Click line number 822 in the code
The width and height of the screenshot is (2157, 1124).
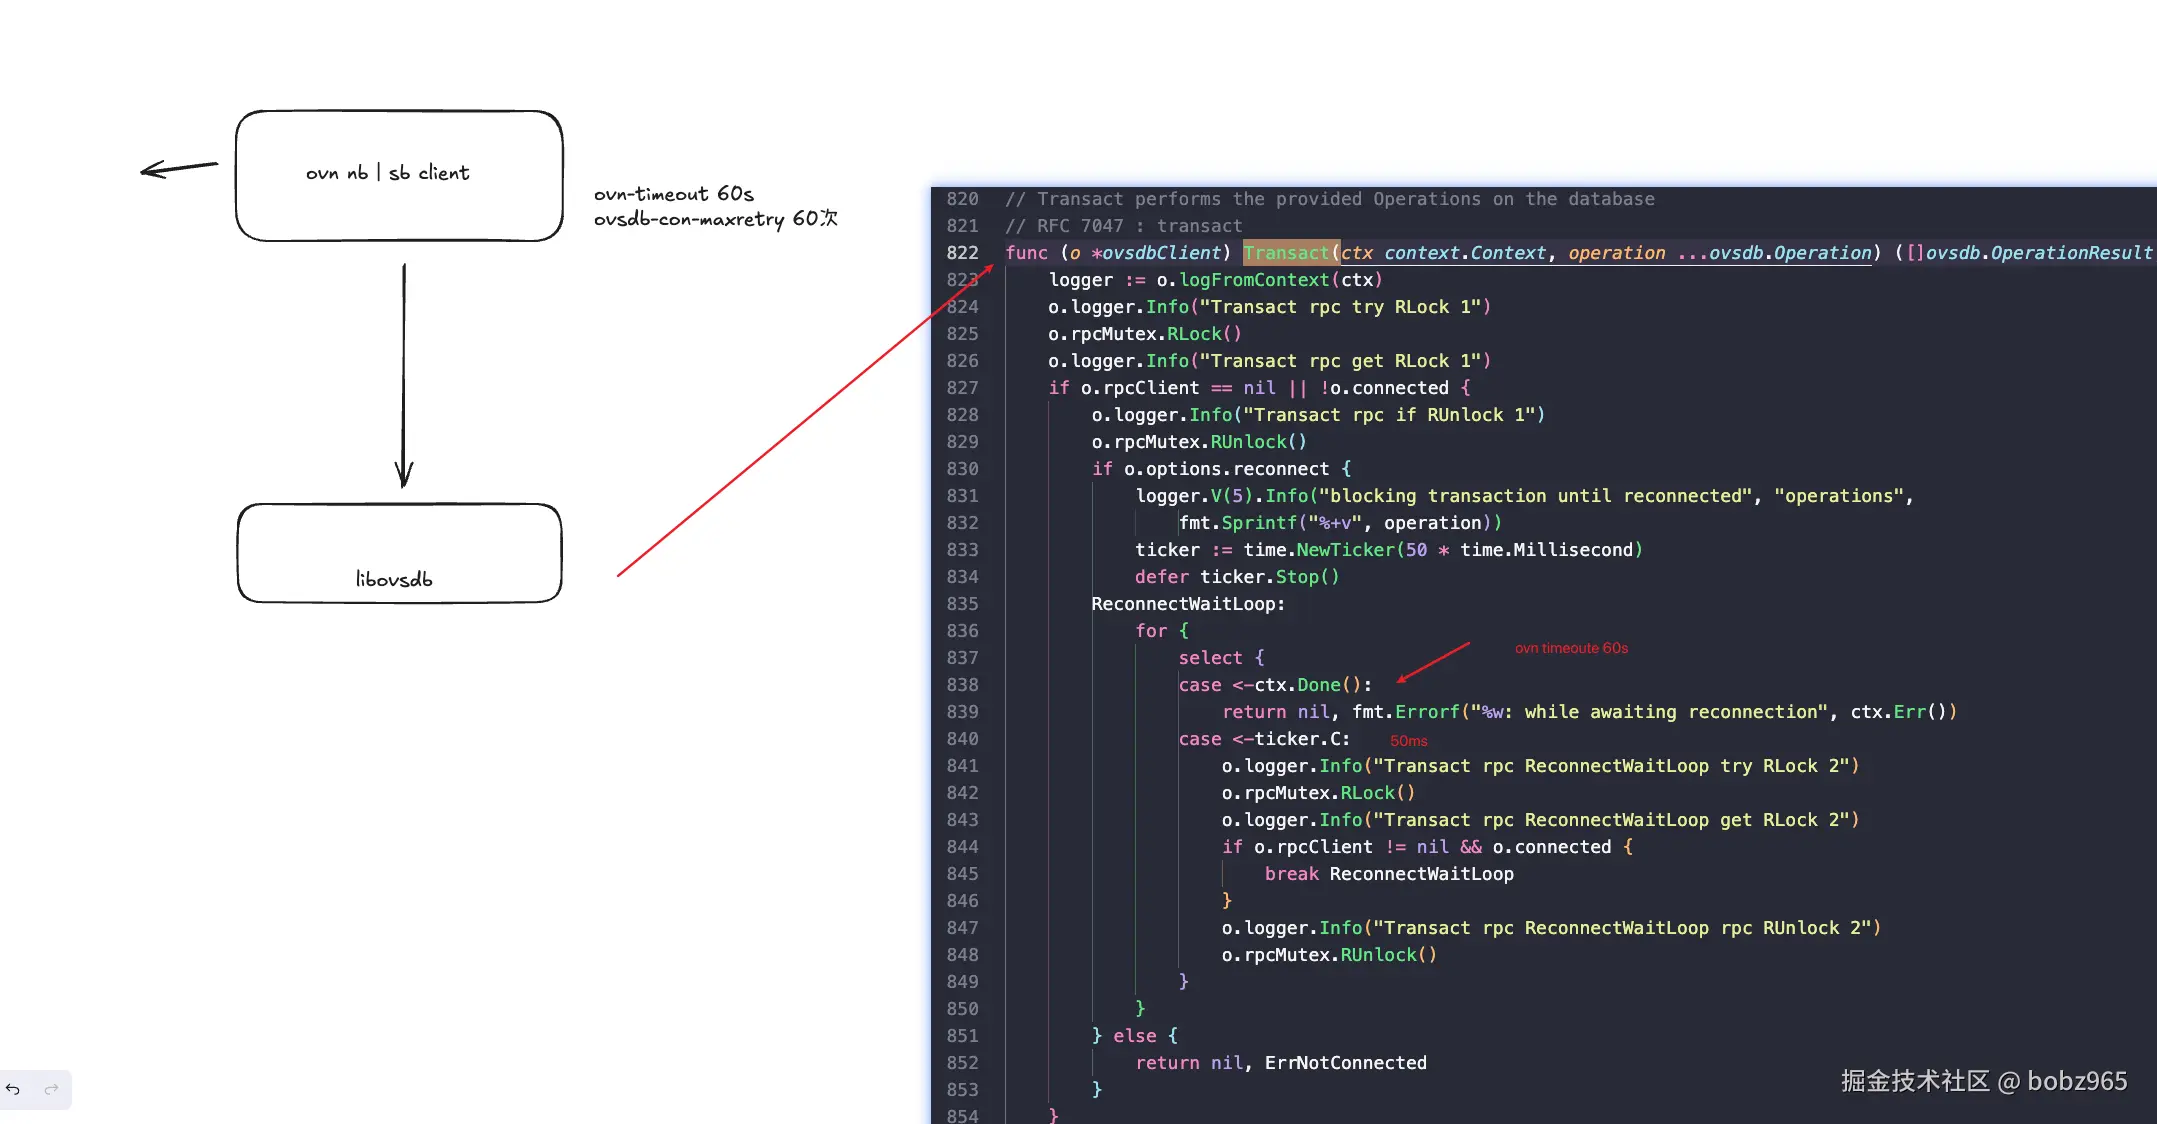point(962,253)
